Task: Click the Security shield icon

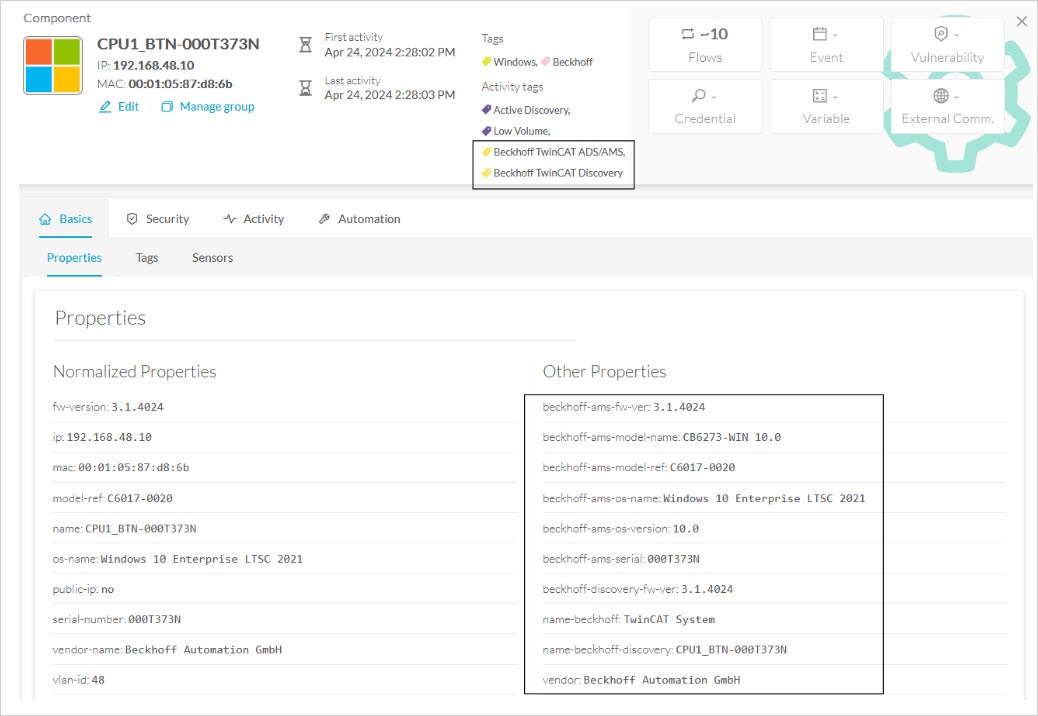Action: click(x=132, y=218)
